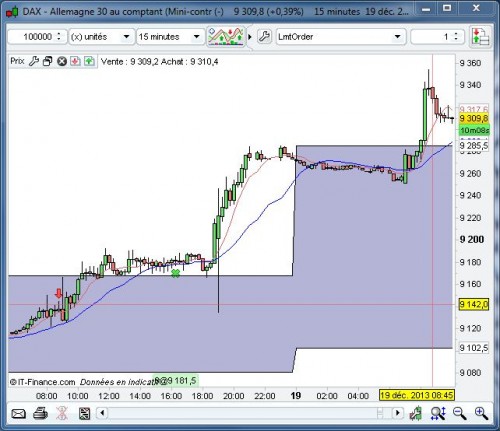Click the envelope mail icon in bottom bar

[x=18, y=414]
